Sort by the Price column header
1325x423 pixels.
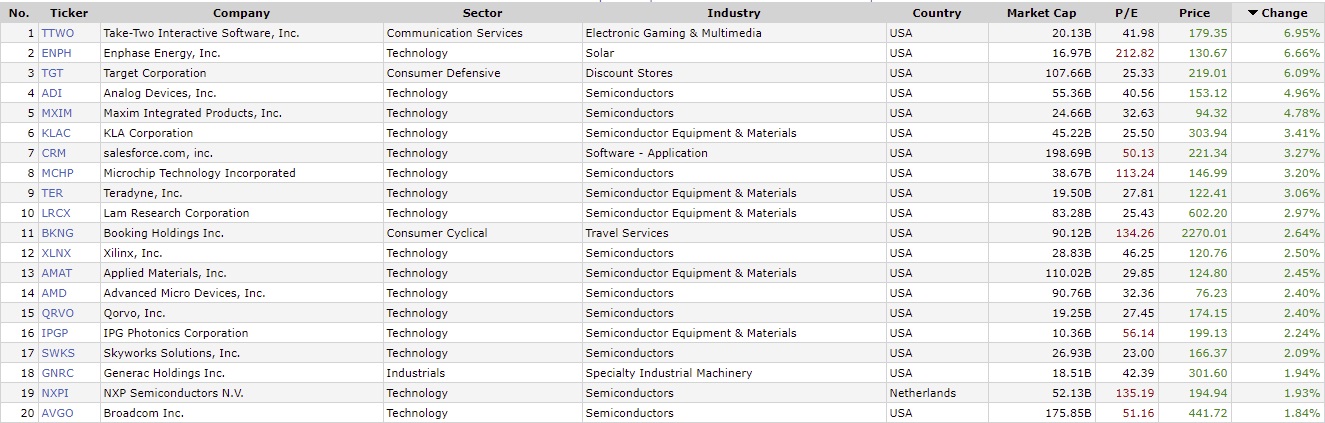pos(1195,13)
